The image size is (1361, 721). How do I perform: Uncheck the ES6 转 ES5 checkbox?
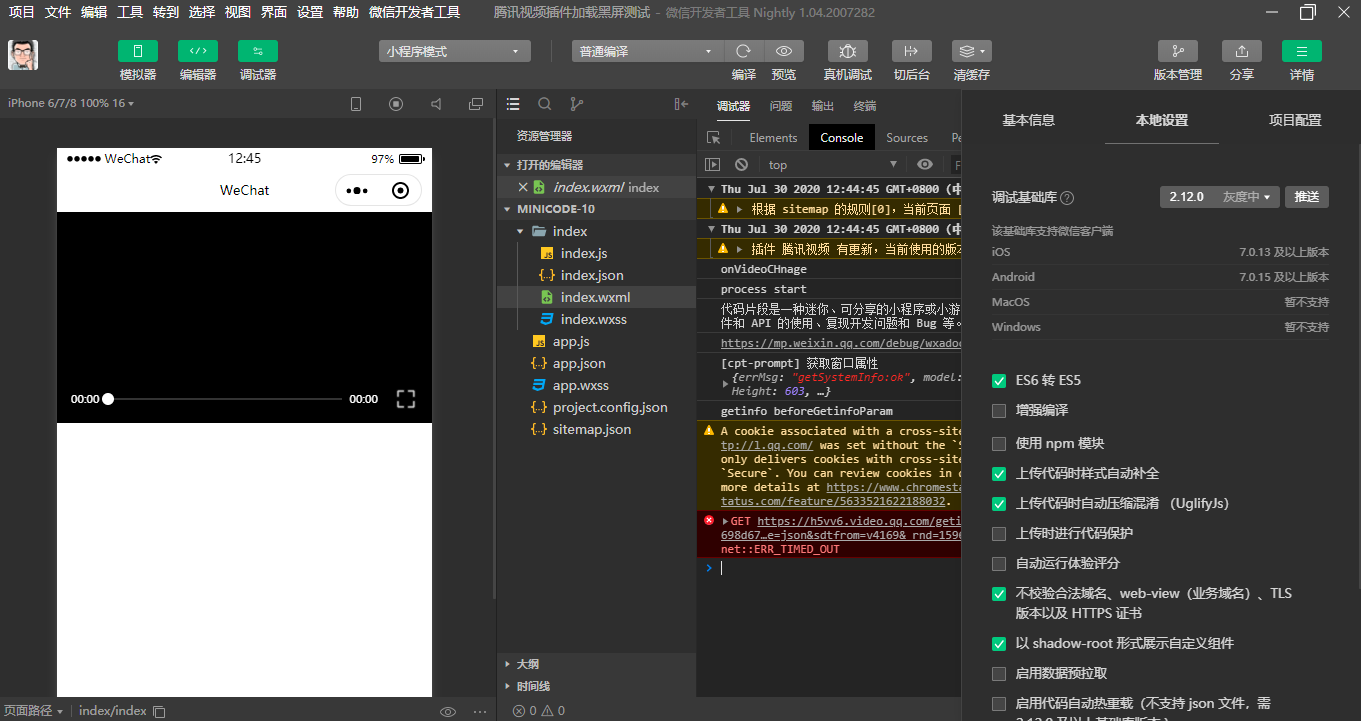click(999, 381)
